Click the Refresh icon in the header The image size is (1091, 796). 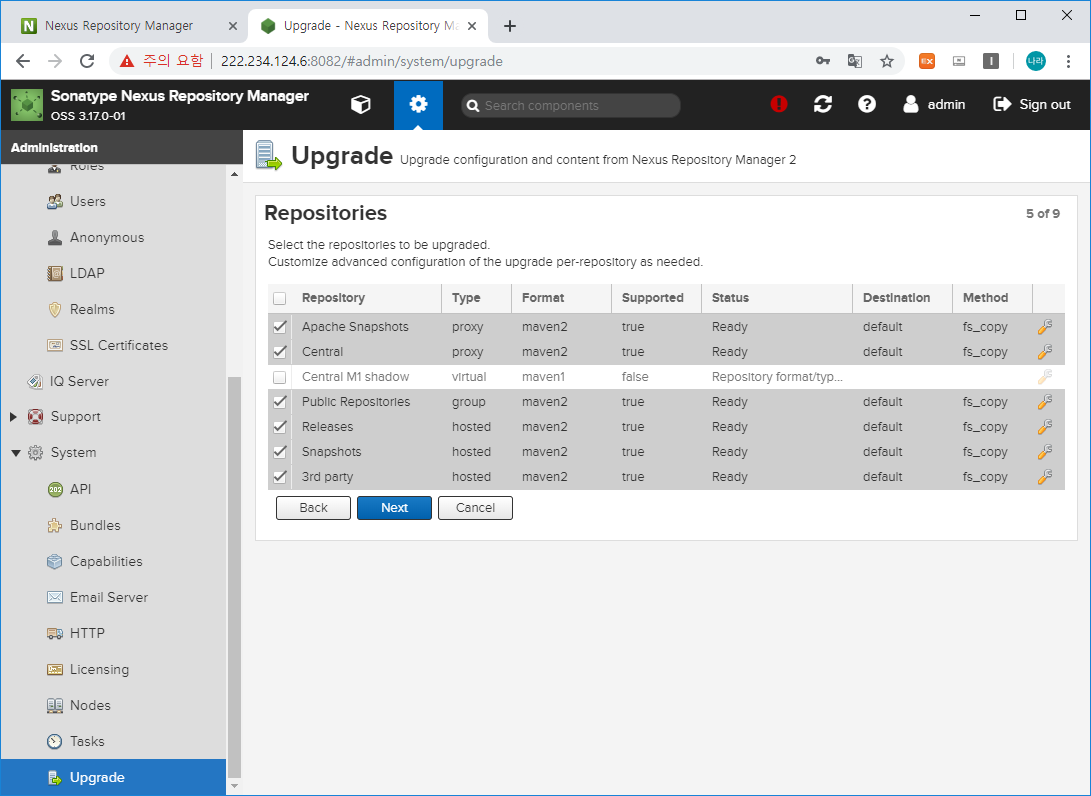tap(822, 104)
